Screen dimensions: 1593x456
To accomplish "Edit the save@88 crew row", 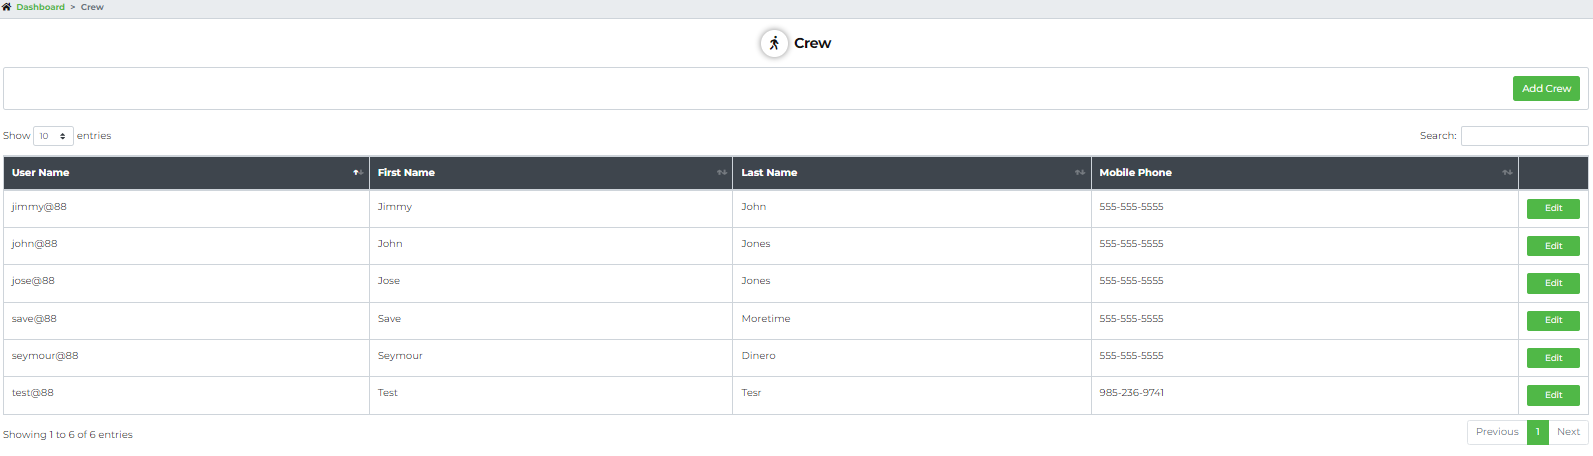I will click(x=1553, y=320).
